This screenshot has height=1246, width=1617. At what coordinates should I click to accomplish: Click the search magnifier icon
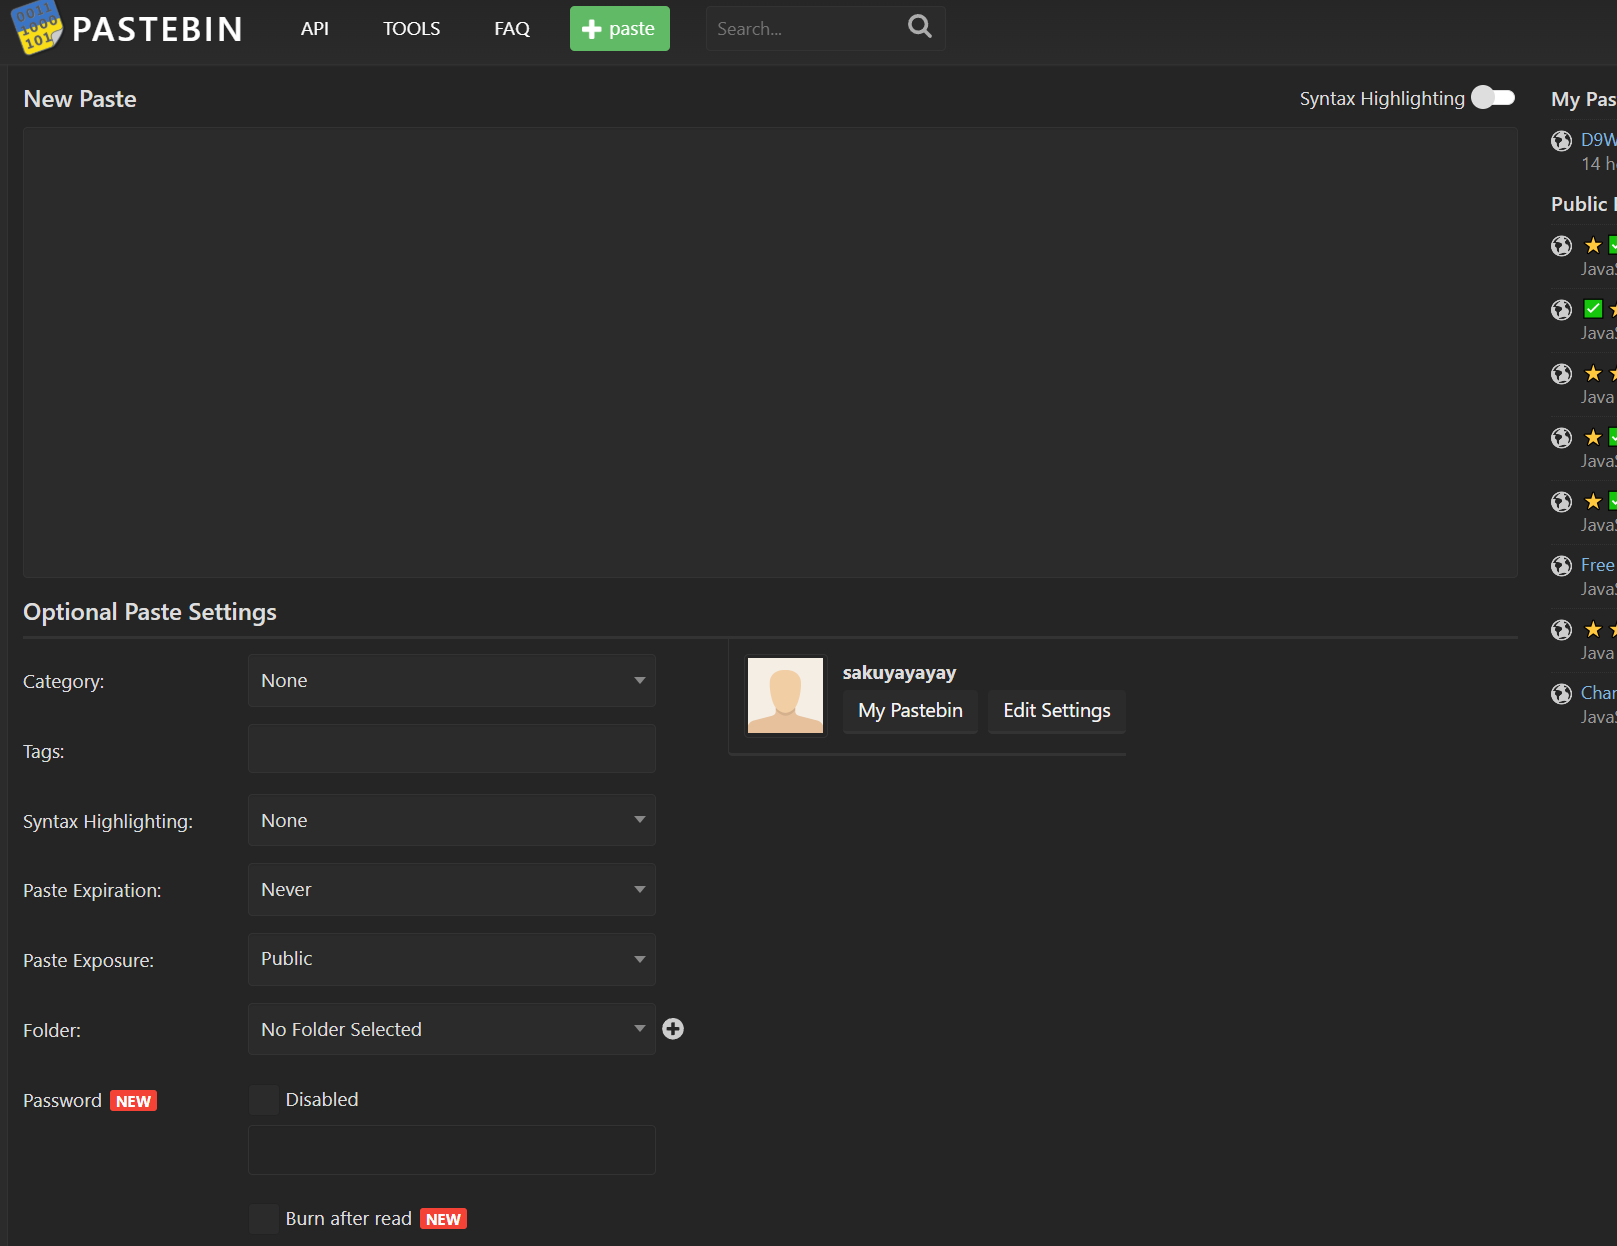[919, 27]
